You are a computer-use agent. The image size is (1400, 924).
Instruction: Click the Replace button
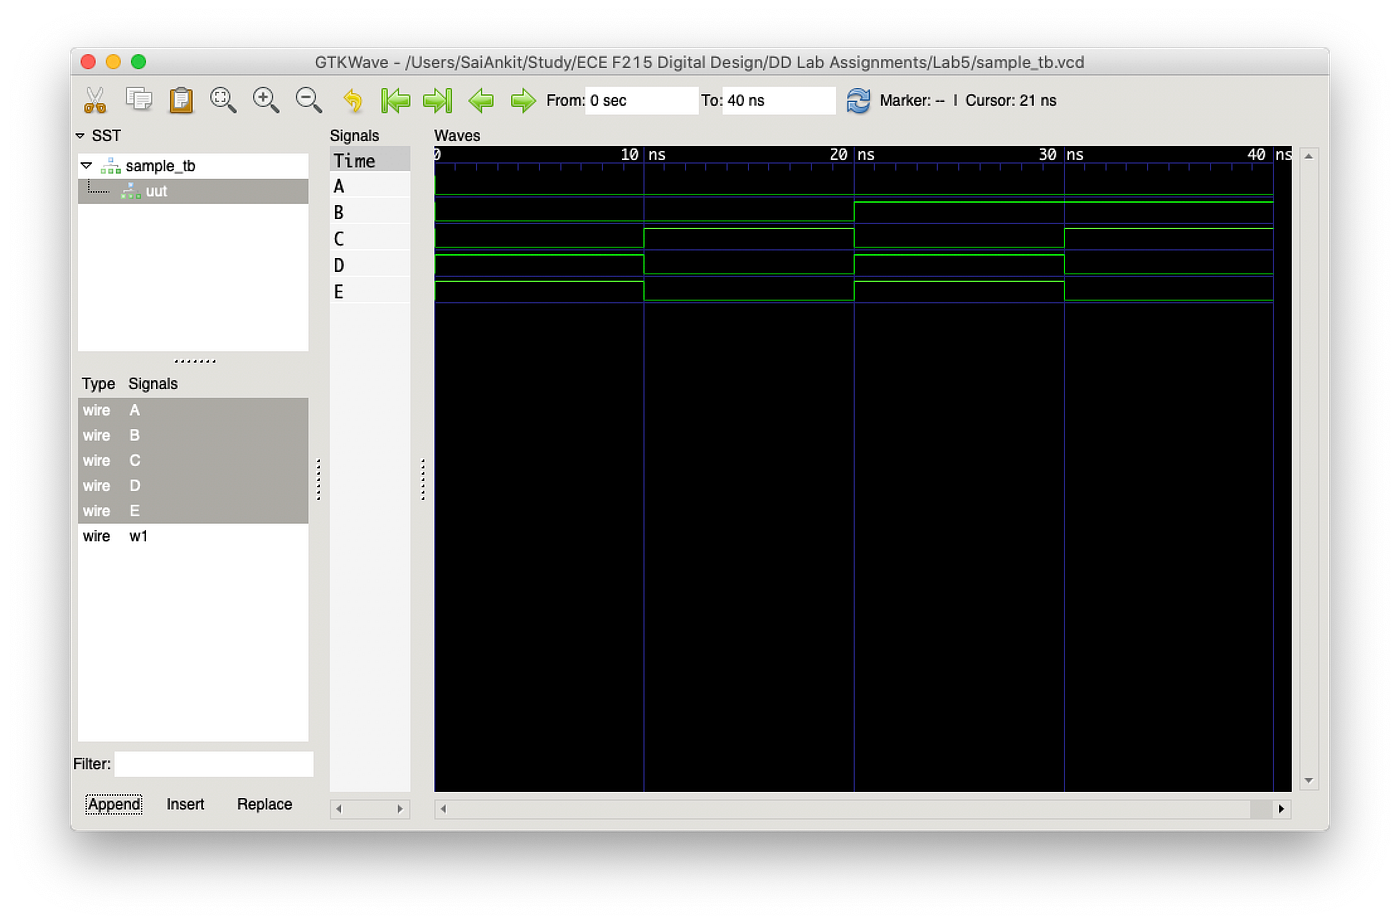point(264,804)
